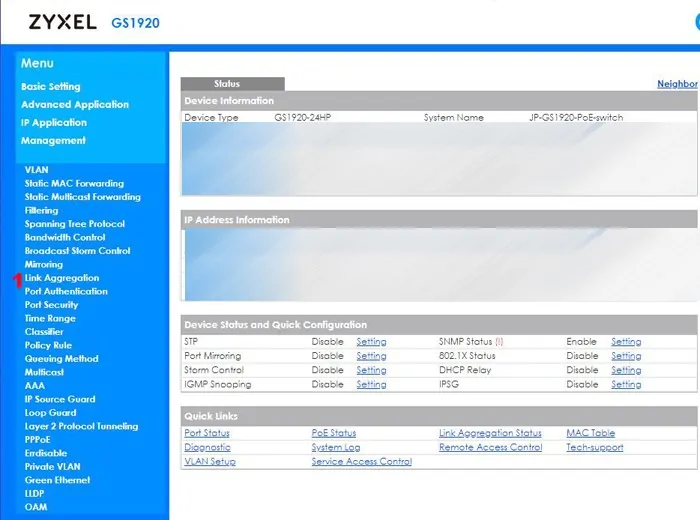Switch to the Status tab
Image resolution: width=700 pixels, height=520 pixels.
click(x=233, y=84)
